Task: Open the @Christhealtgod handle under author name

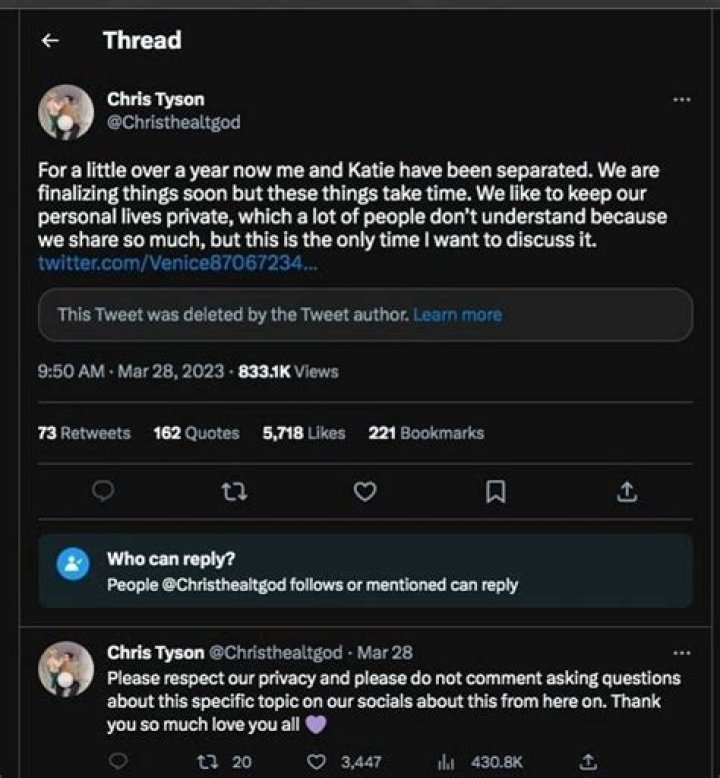Action: 173,122
